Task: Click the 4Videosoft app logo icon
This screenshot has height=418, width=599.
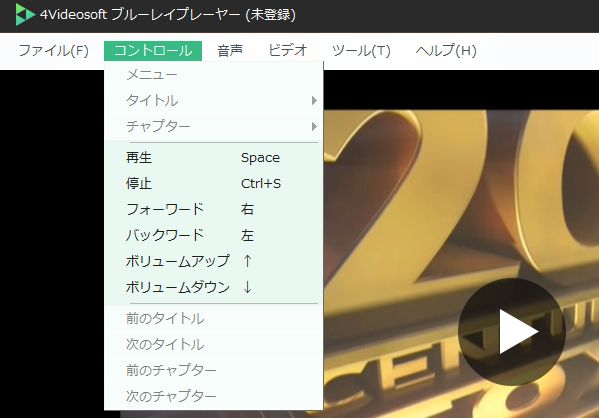Action: tap(25, 15)
